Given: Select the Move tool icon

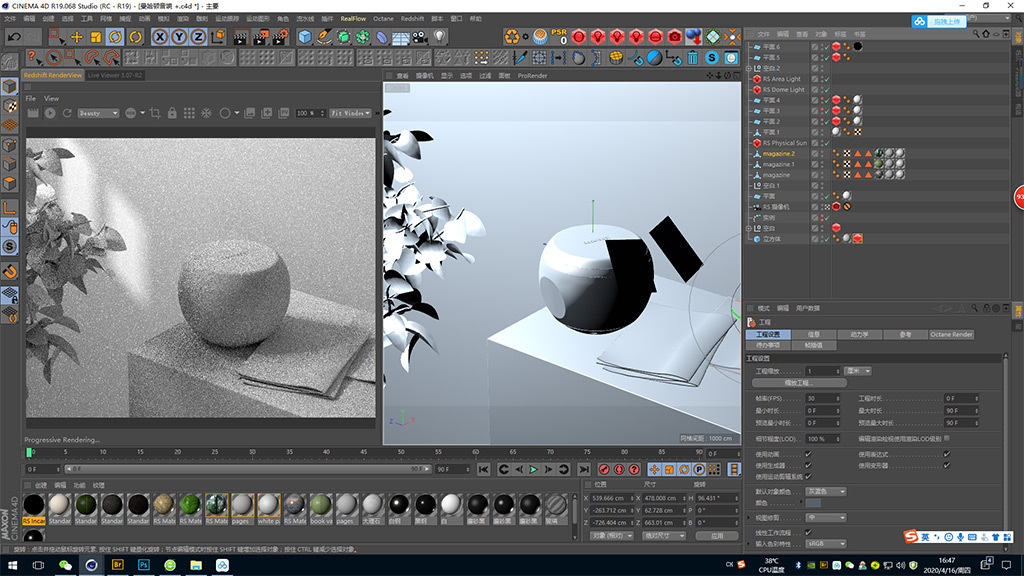Looking at the screenshot, I should (x=76, y=36).
